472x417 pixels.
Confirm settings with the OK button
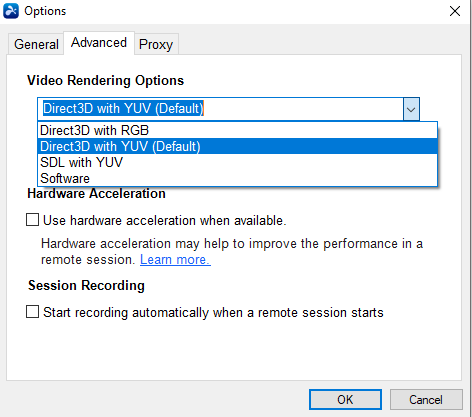coord(345,399)
